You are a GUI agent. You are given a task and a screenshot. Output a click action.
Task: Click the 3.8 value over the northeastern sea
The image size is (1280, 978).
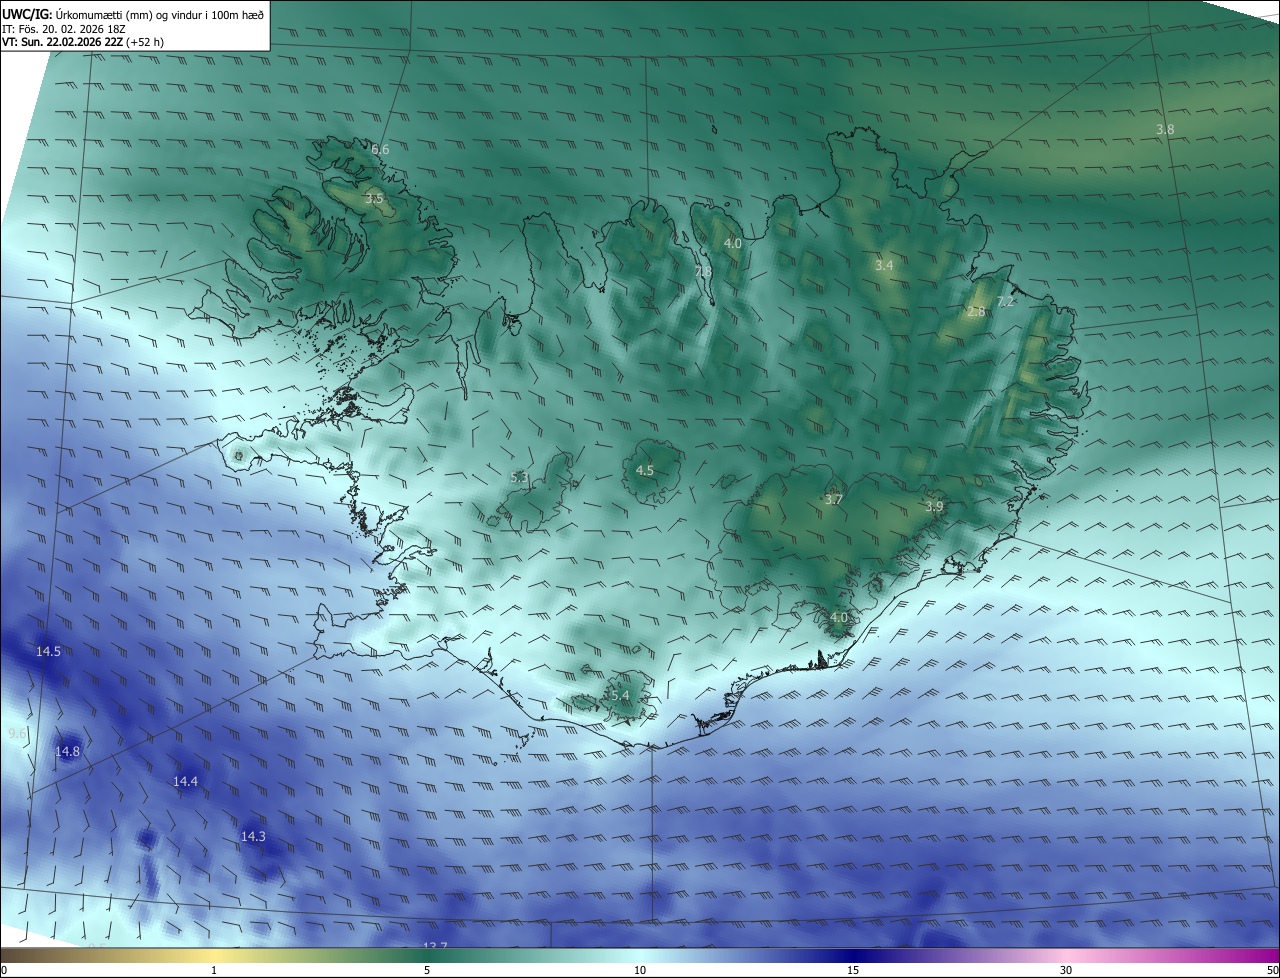tap(1165, 129)
